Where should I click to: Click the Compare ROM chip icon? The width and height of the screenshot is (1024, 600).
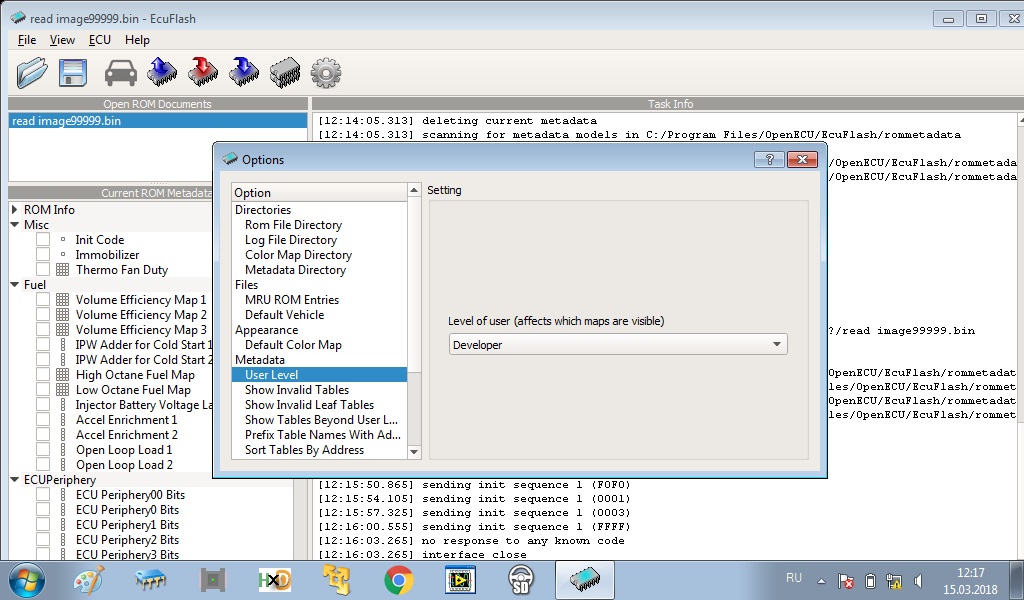tap(285, 72)
